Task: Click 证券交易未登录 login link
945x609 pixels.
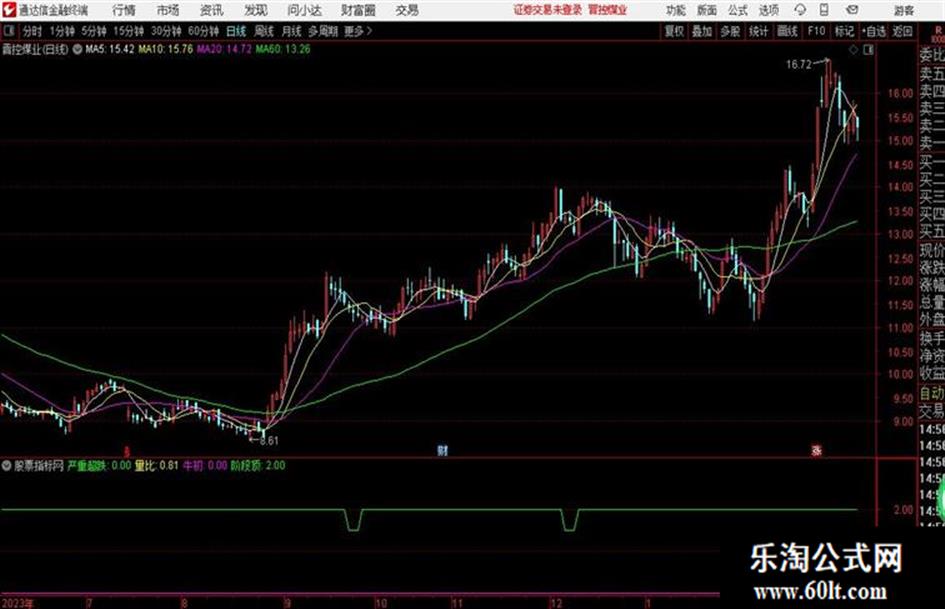Action: [548, 10]
